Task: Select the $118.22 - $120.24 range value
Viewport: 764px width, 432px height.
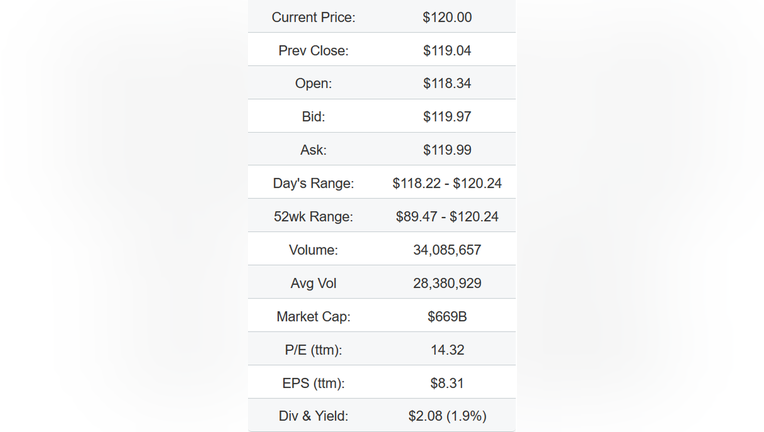Action: pos(447,184)
